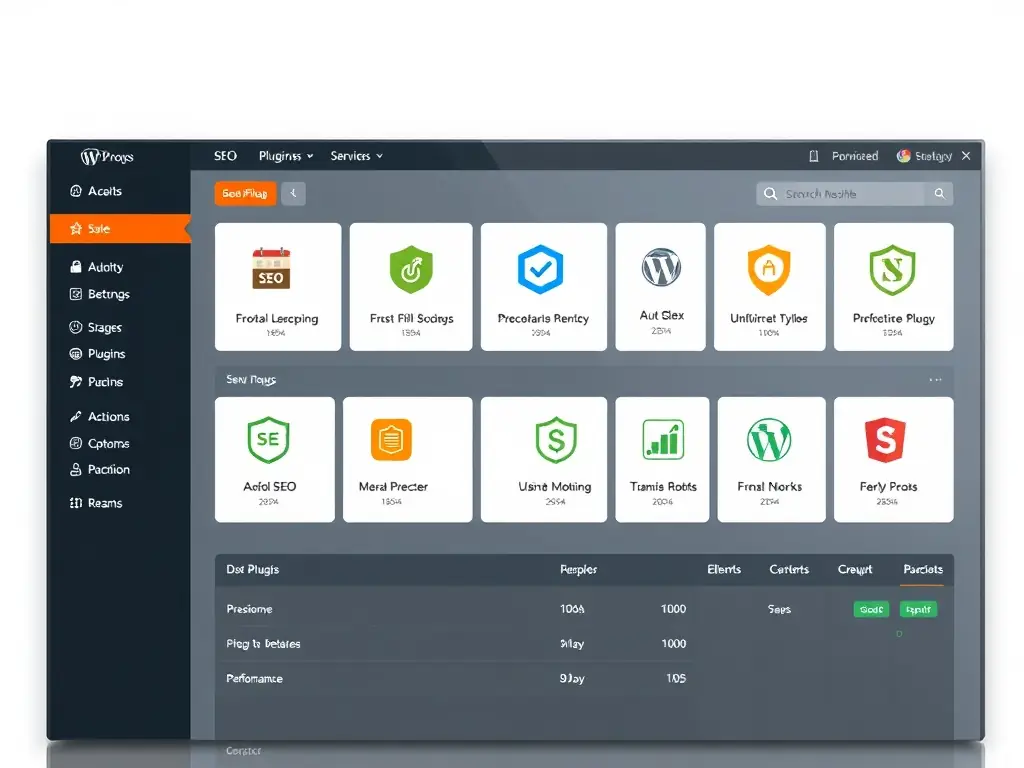
Task: Click the search plugins input field
Action: 845,193
